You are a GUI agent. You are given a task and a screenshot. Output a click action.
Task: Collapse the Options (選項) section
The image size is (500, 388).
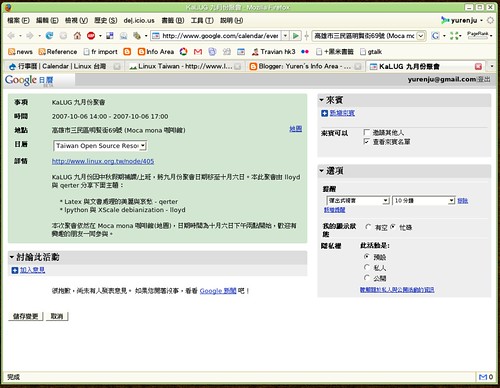(x=322, y=171)
